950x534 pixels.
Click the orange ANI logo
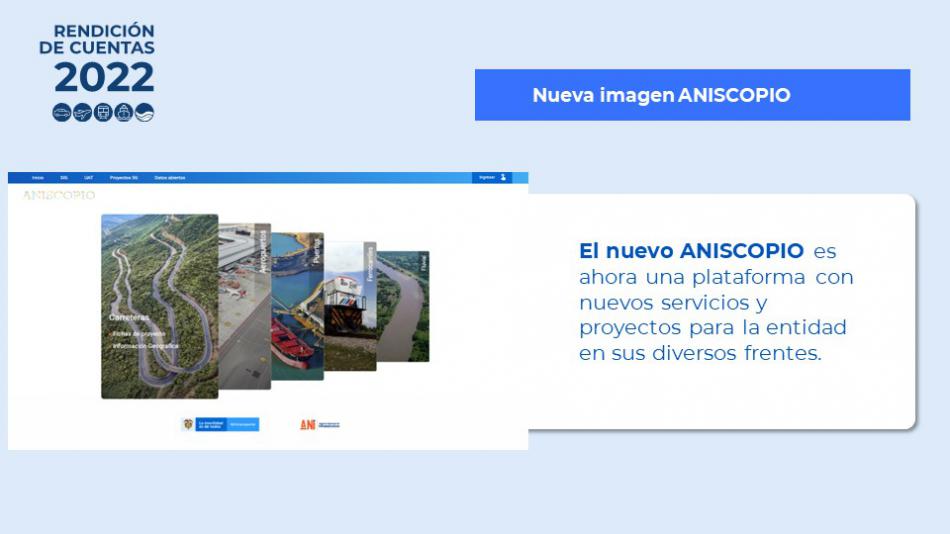click(x=308, y=425)
